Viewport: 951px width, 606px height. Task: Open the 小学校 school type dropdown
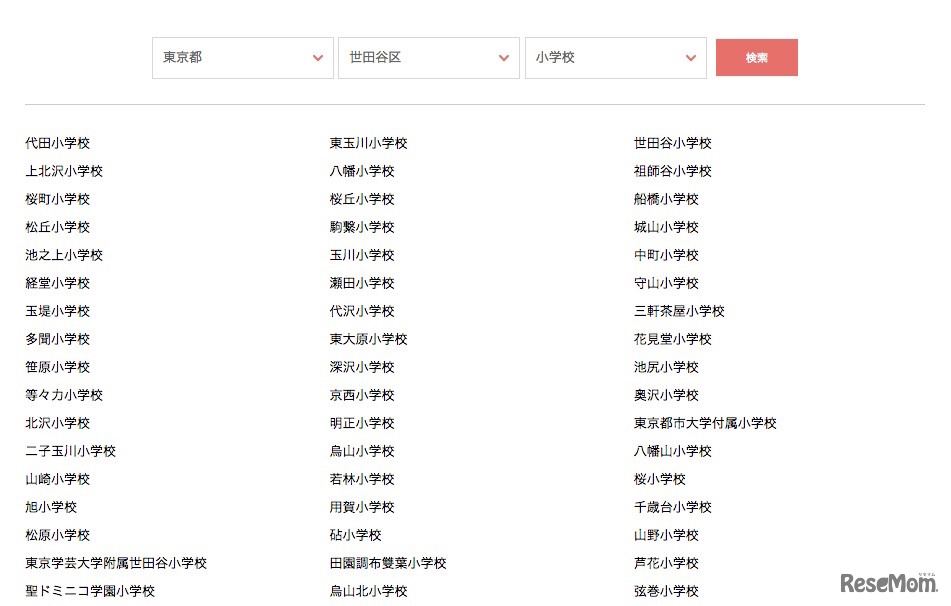(x=615, y=57)
